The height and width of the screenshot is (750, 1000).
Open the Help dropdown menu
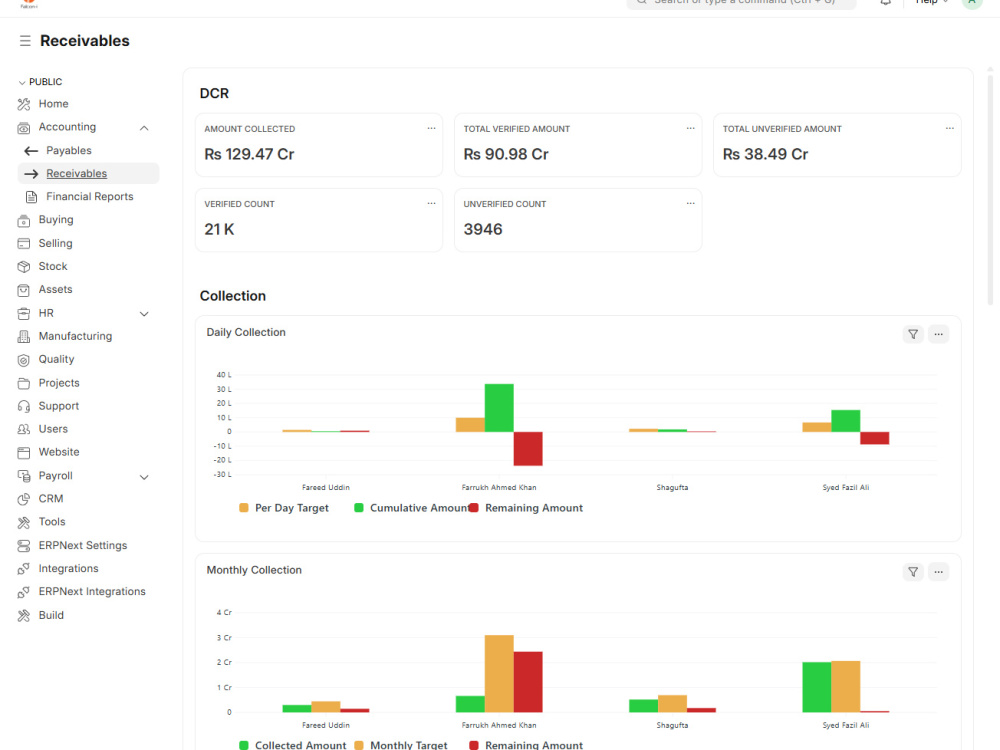932,3
